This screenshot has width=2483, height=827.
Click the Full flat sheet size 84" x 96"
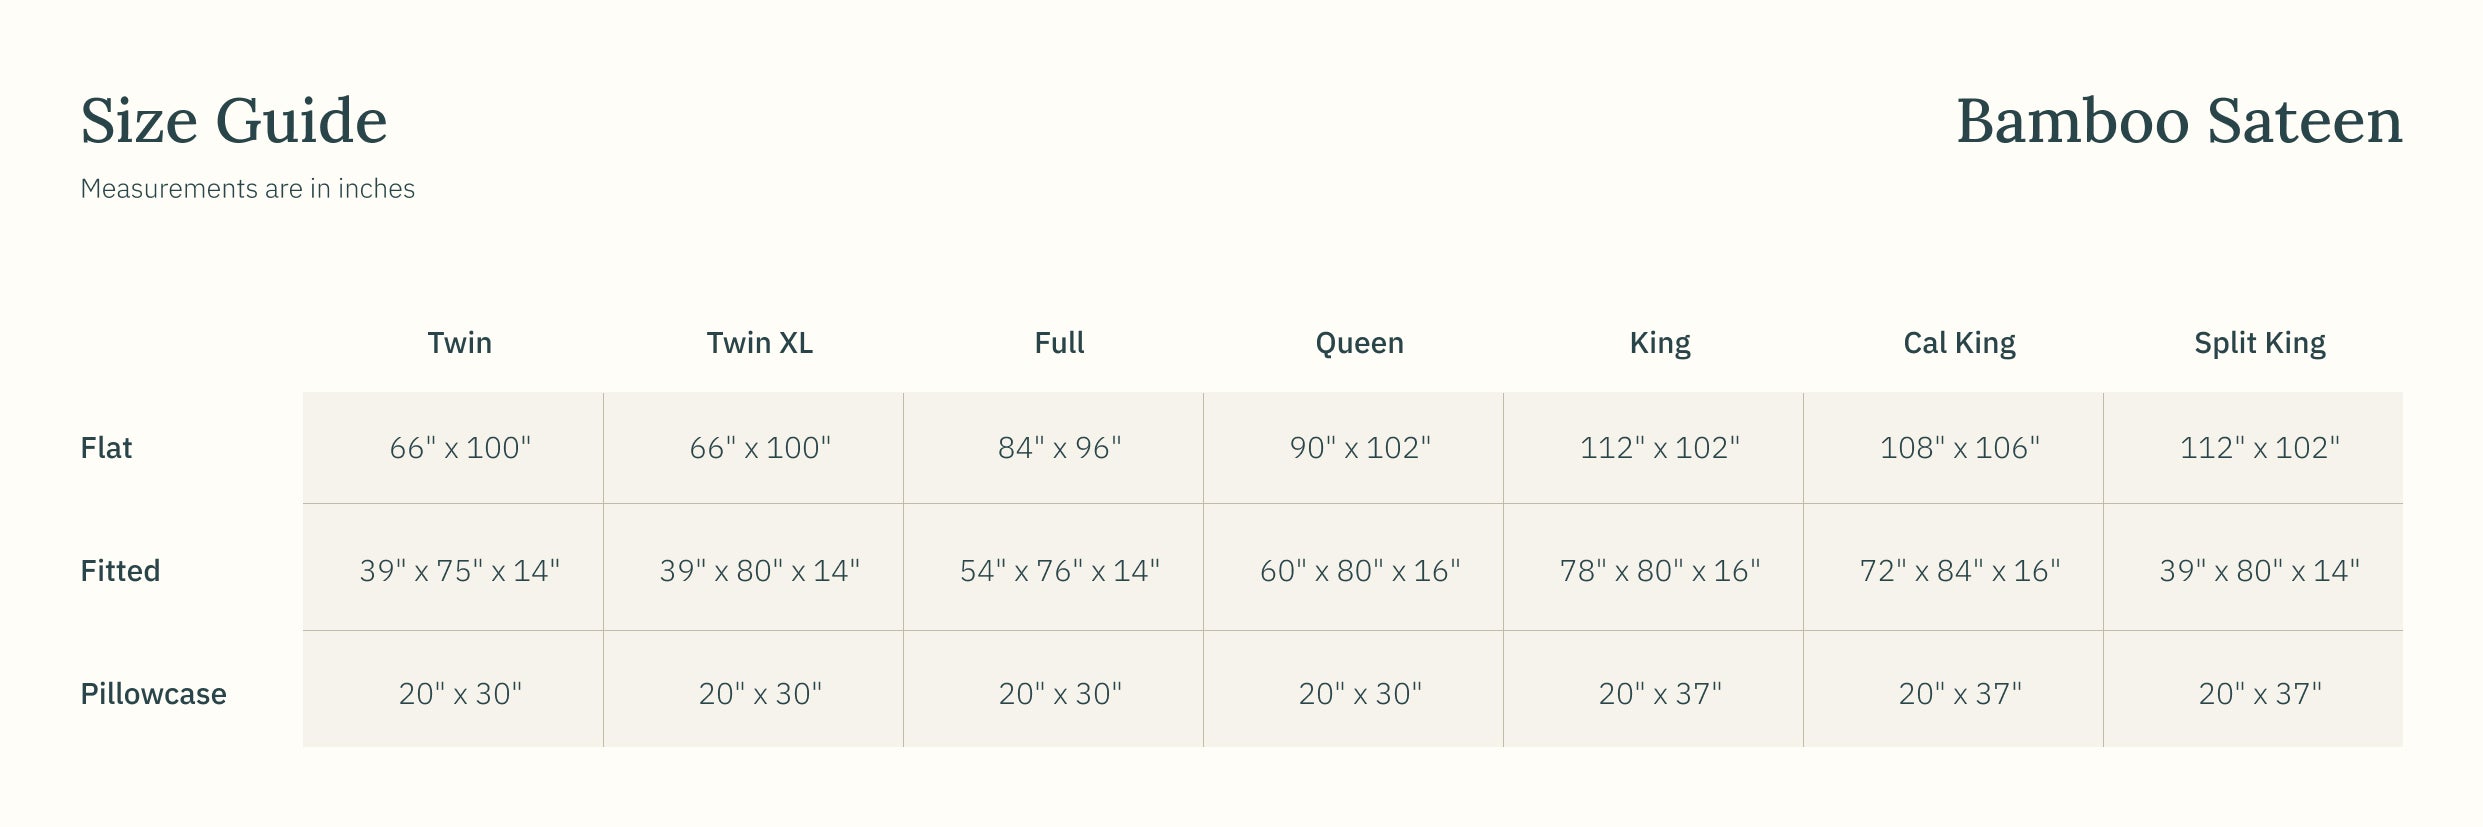[1059, 448]
